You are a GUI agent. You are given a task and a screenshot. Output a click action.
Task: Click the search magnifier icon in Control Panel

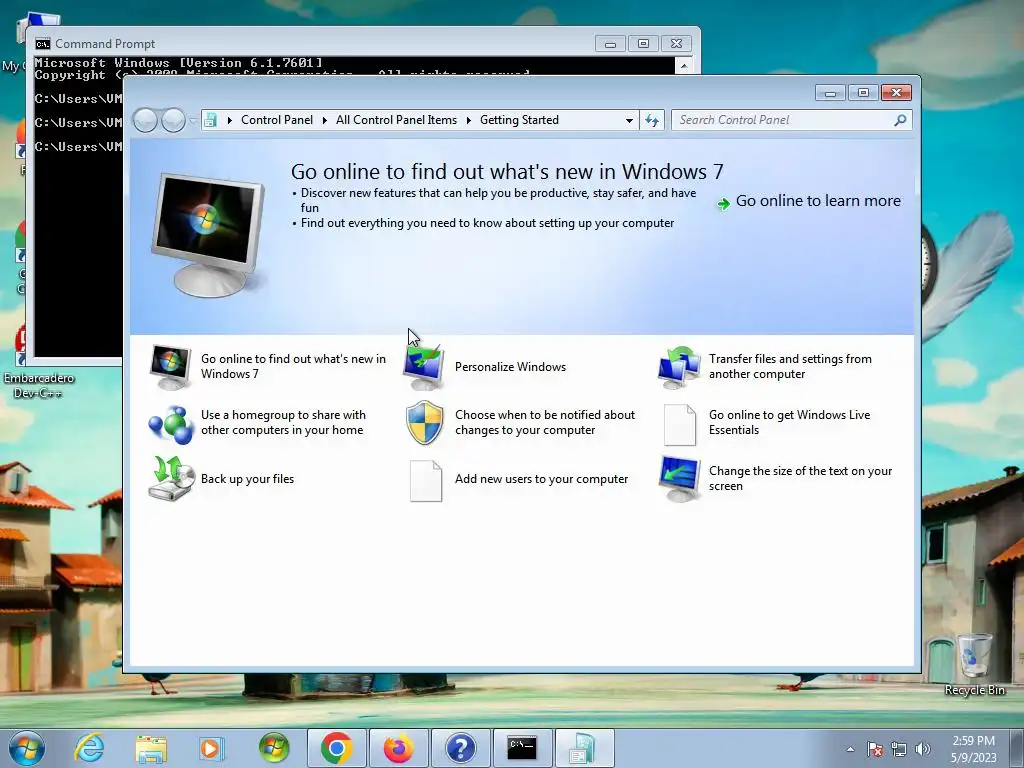point(900,120)
